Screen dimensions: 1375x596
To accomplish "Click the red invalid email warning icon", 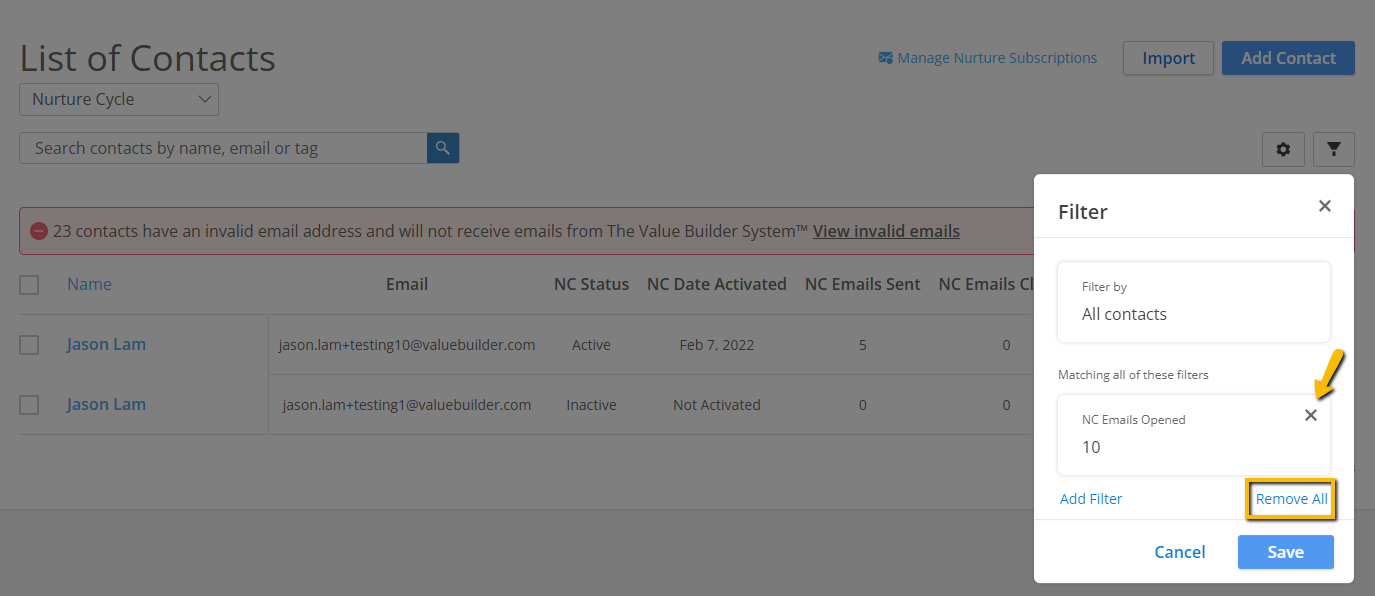I will (38, 231).
